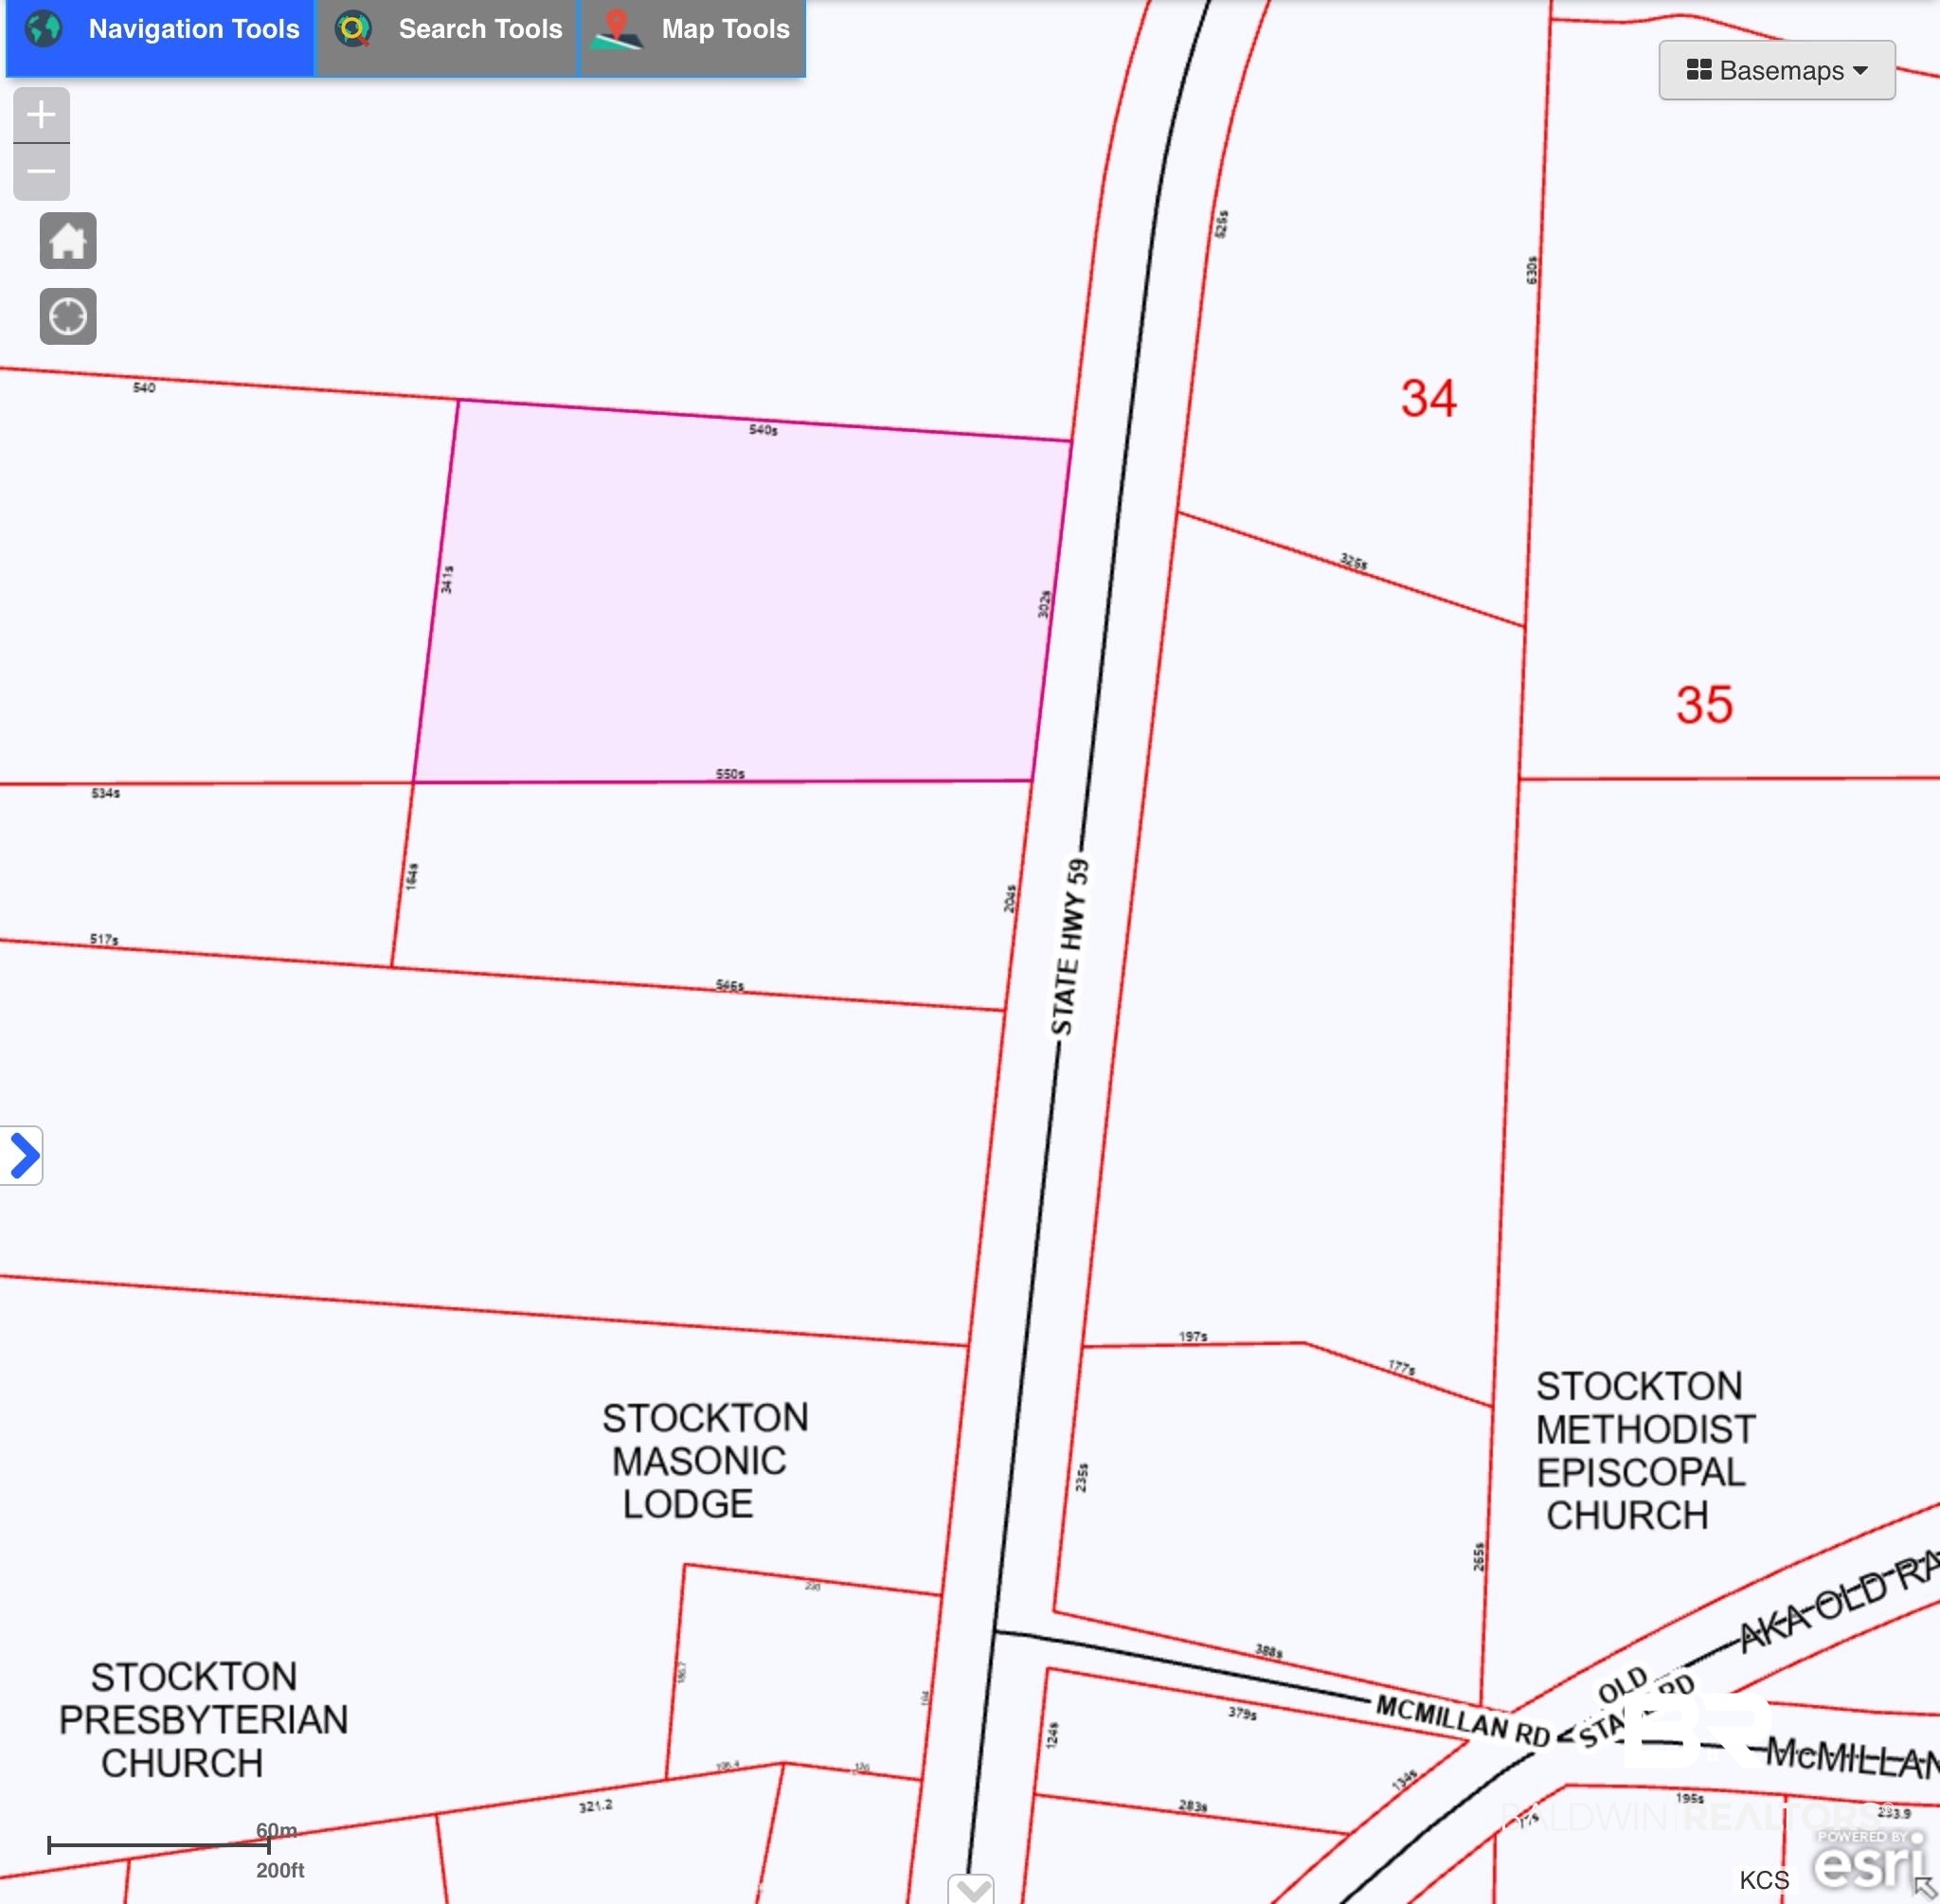This screenshot has height=1904, width=1940.
Task: Click the 566s parcel dimension label
Action: [x=730, y=986]
